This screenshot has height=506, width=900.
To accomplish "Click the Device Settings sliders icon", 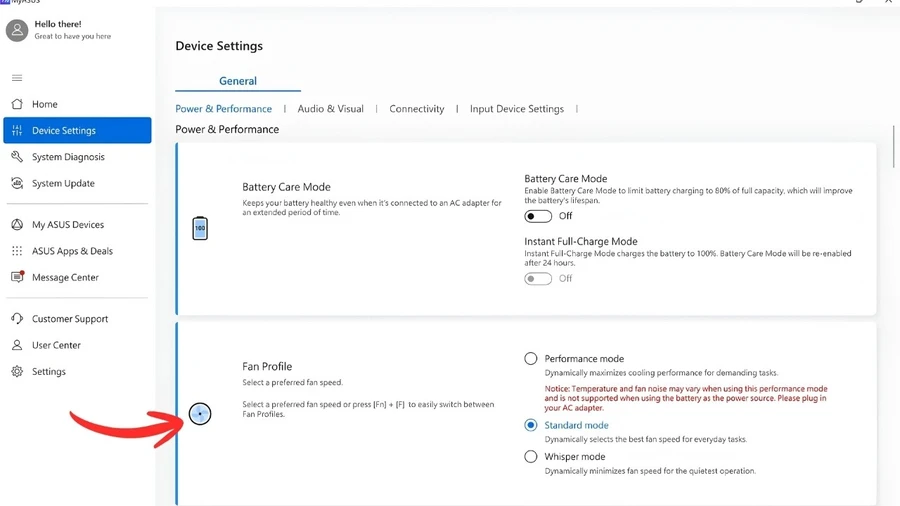I will [17, 130].
